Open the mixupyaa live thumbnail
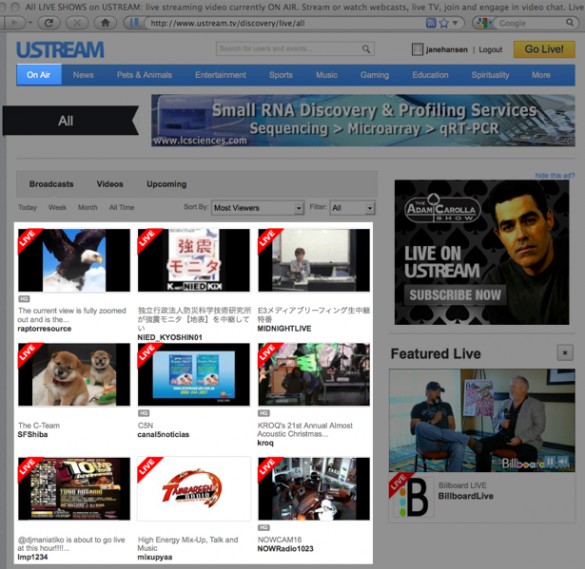 click(194, 489)
